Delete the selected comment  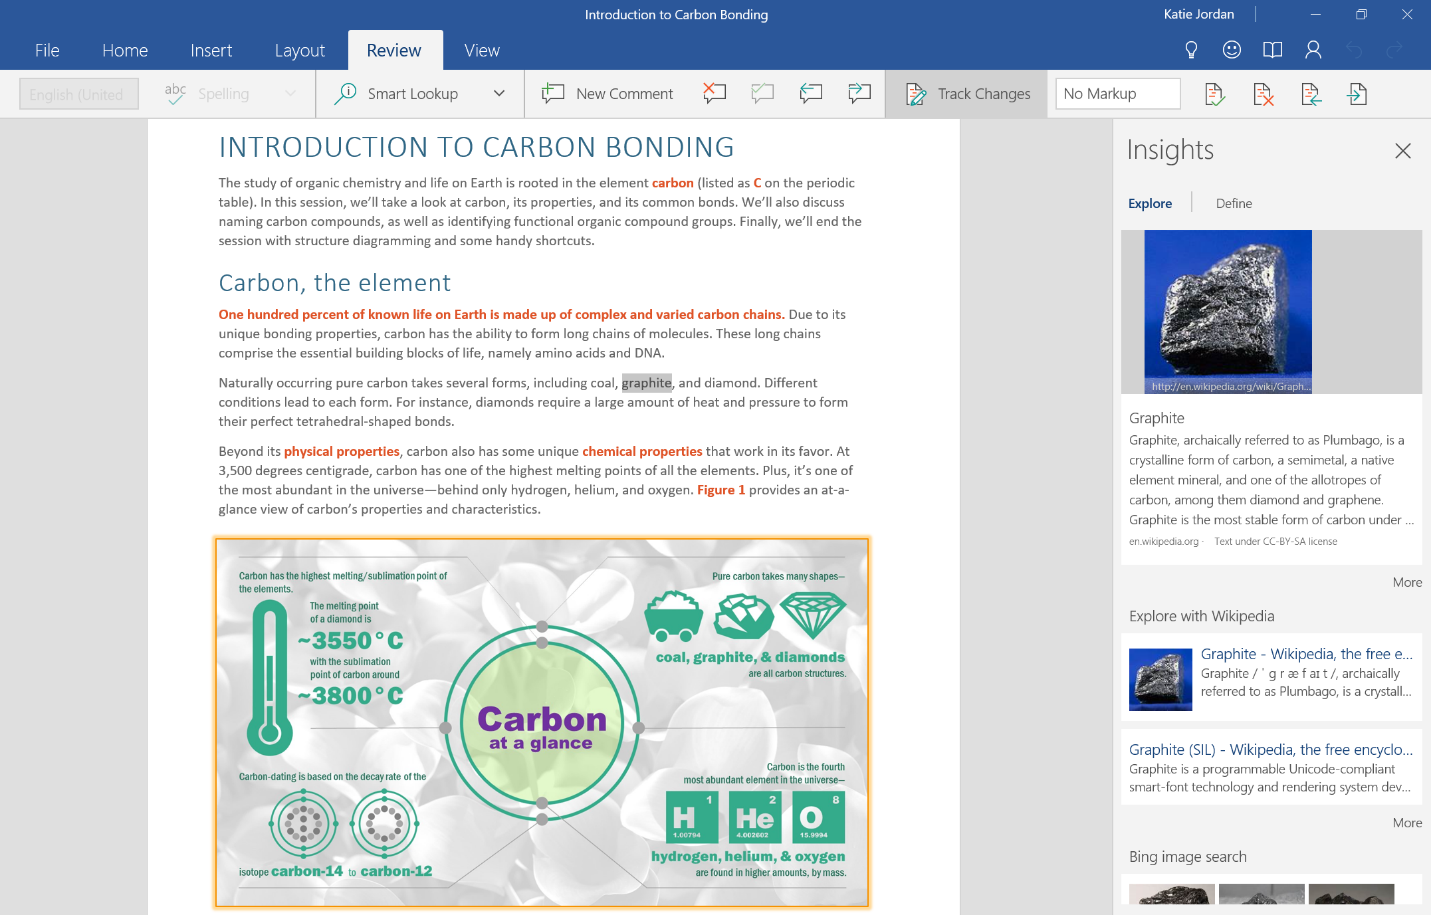tap(714, 93)
